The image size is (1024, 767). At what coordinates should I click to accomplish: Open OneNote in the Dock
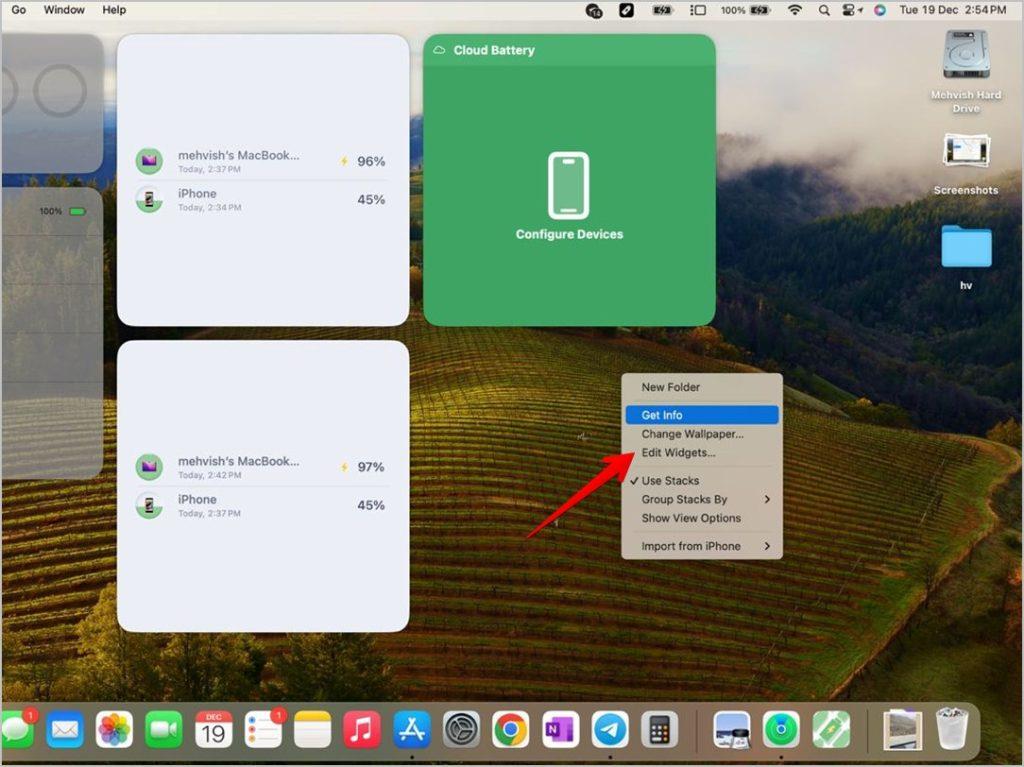pyautogui.click(x=560, y=729)
